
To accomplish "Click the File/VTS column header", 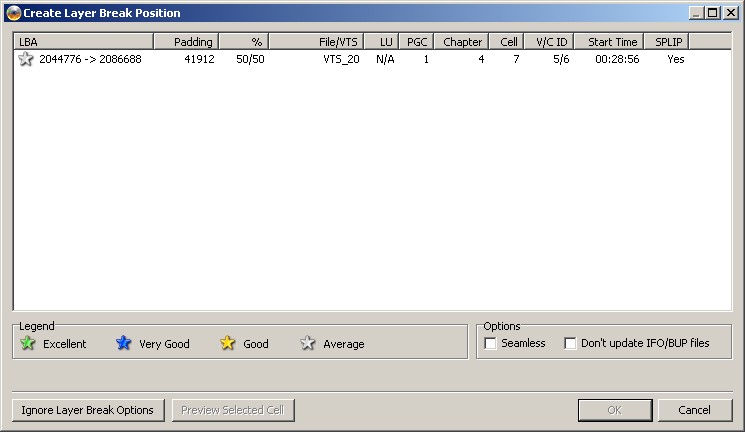I will click(x=316, y=42).
